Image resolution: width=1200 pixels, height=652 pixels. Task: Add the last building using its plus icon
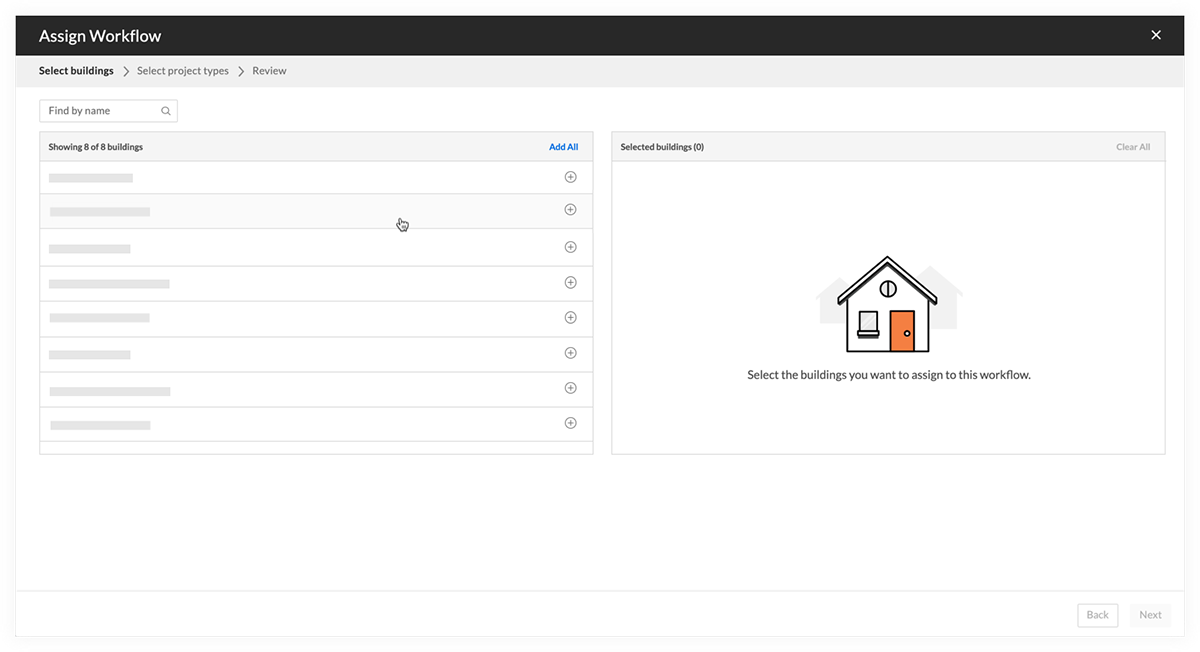click(570, 422)
